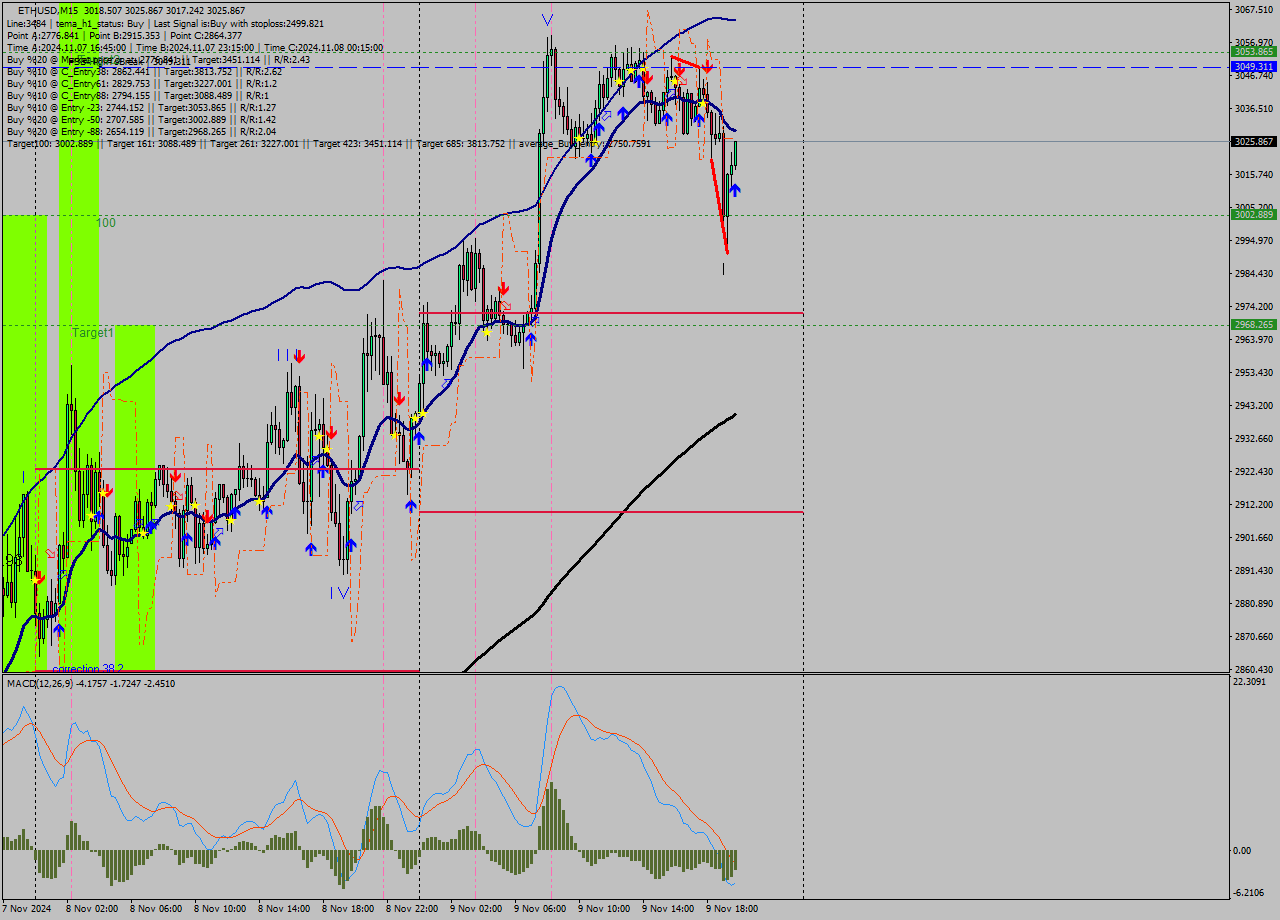Click the 8 Nov 18:00 time label

tap(347, 909)
